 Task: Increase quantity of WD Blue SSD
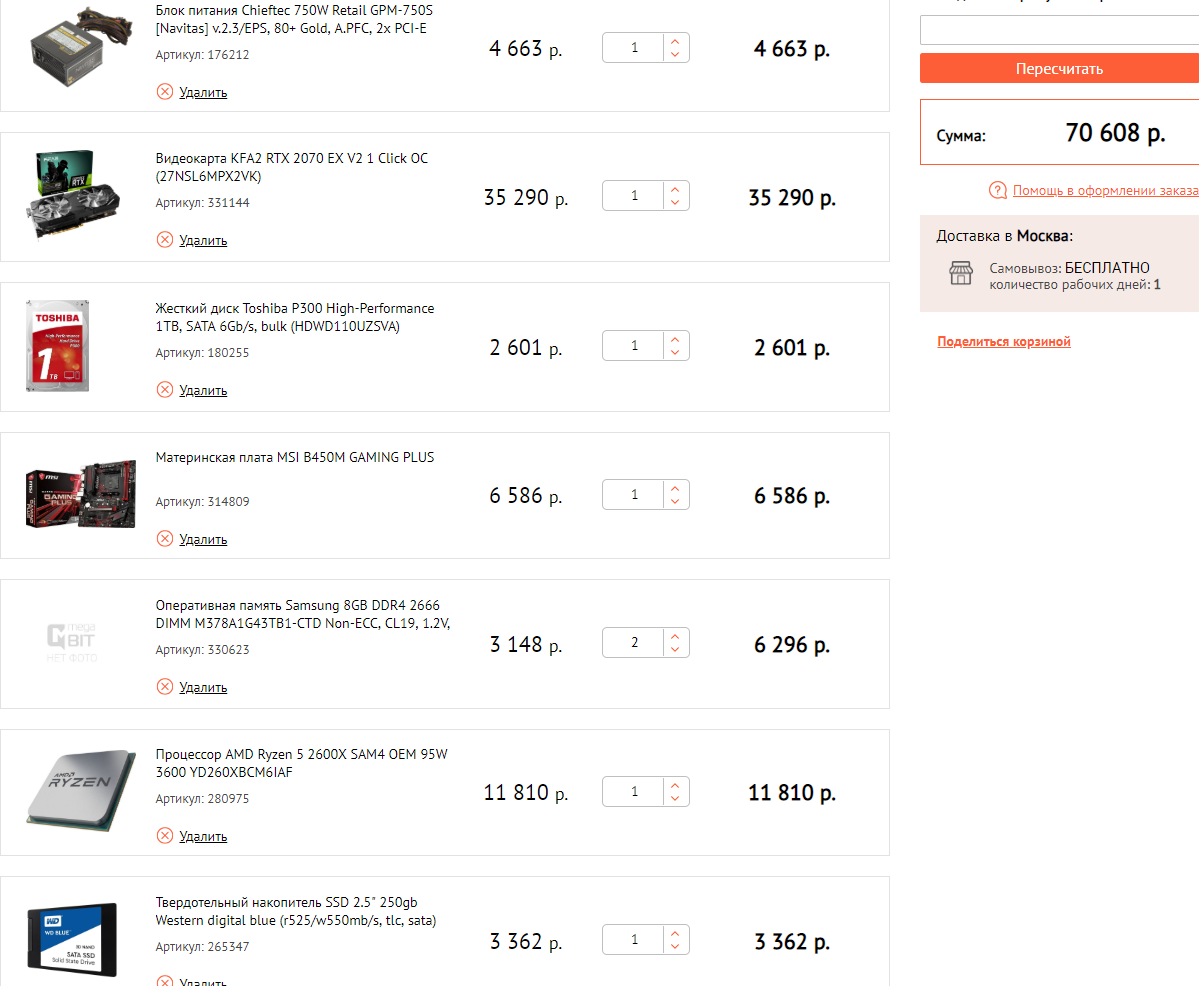tap(676, 934)
